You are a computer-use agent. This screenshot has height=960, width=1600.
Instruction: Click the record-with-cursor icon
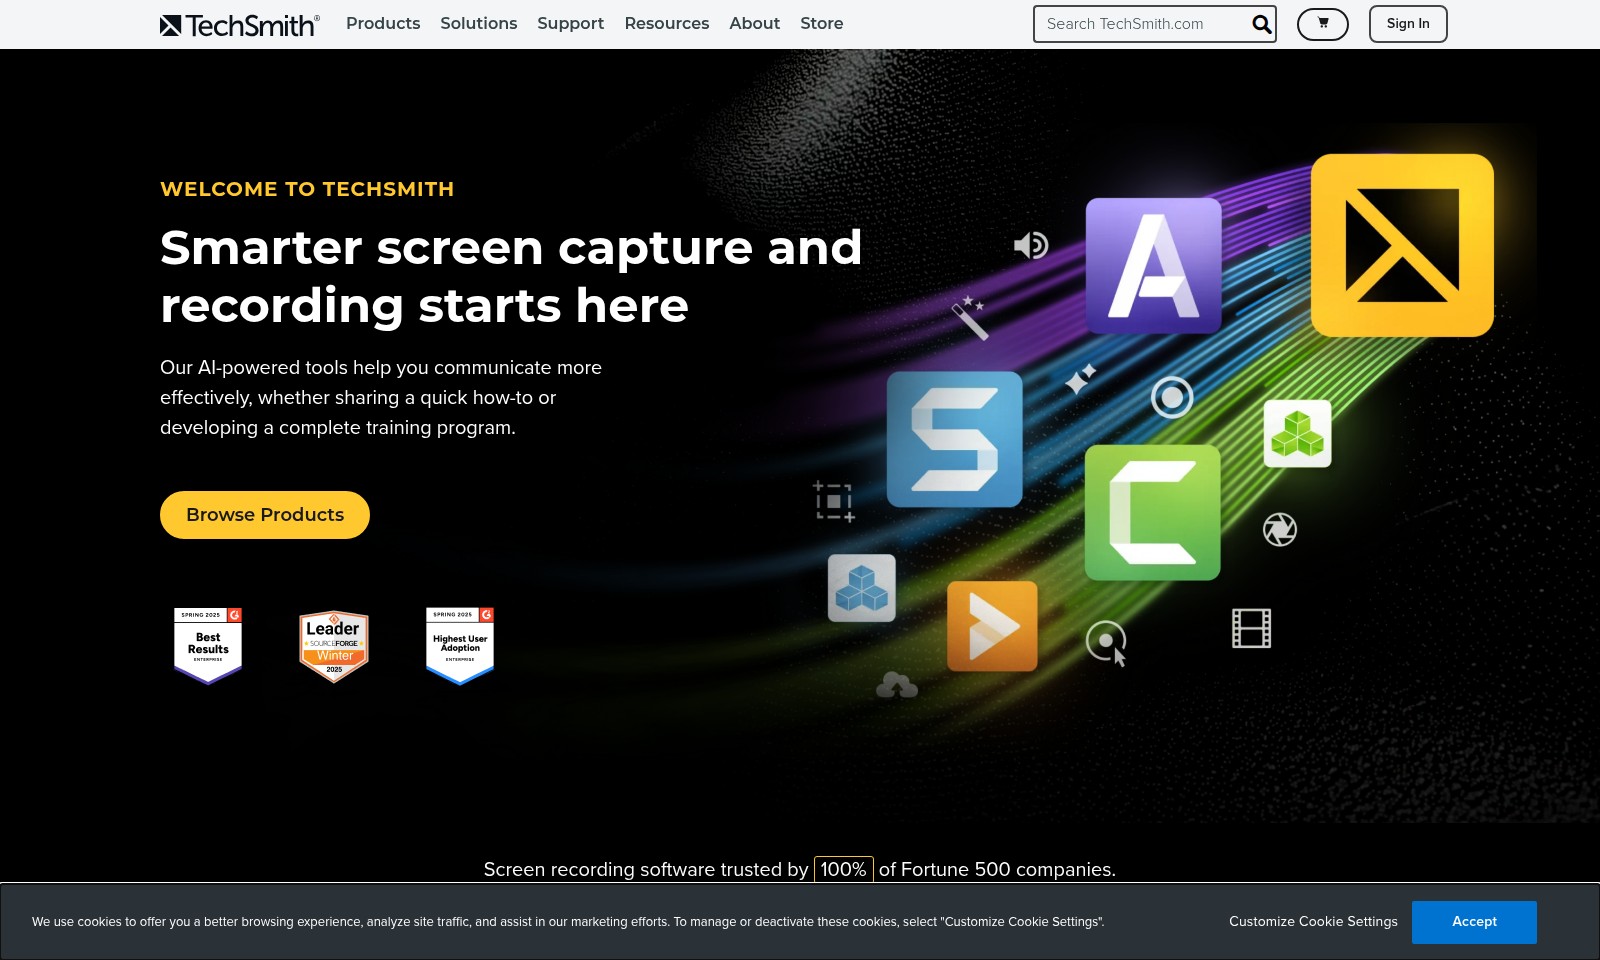pos(1107,642)
